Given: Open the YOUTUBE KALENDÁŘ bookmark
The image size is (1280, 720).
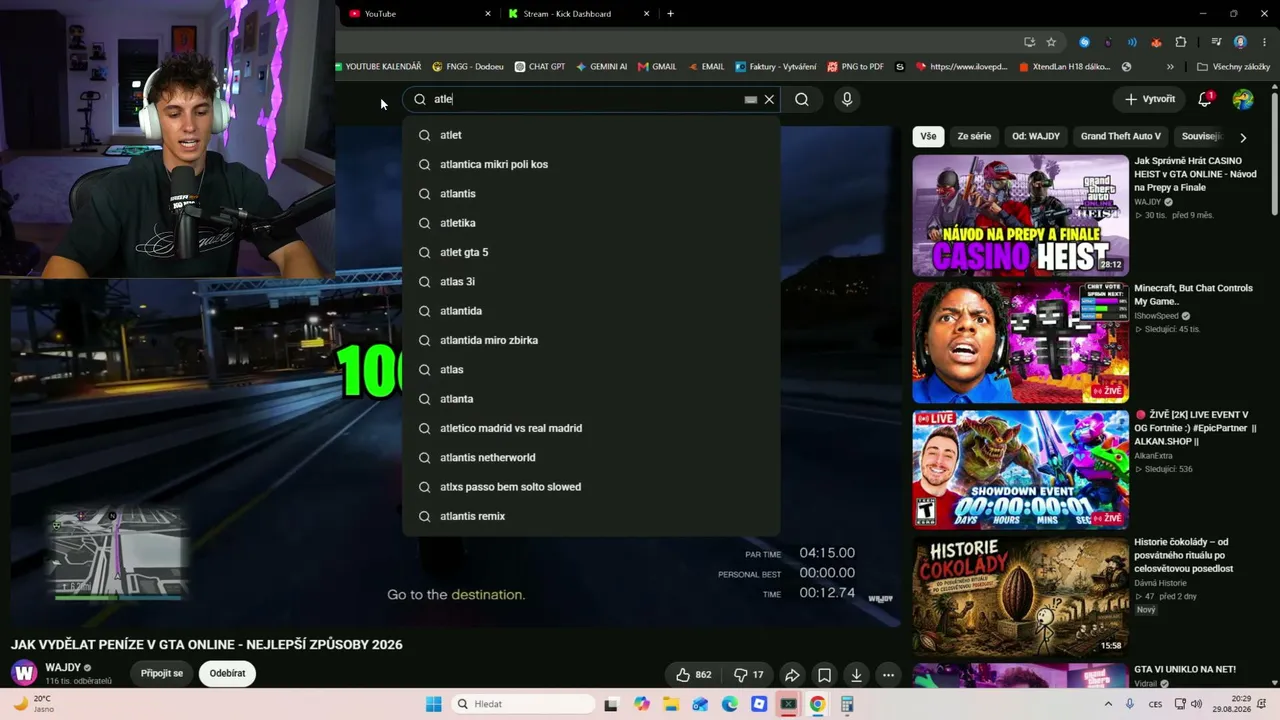Looking at the screenshot, I should pos(377,67).
